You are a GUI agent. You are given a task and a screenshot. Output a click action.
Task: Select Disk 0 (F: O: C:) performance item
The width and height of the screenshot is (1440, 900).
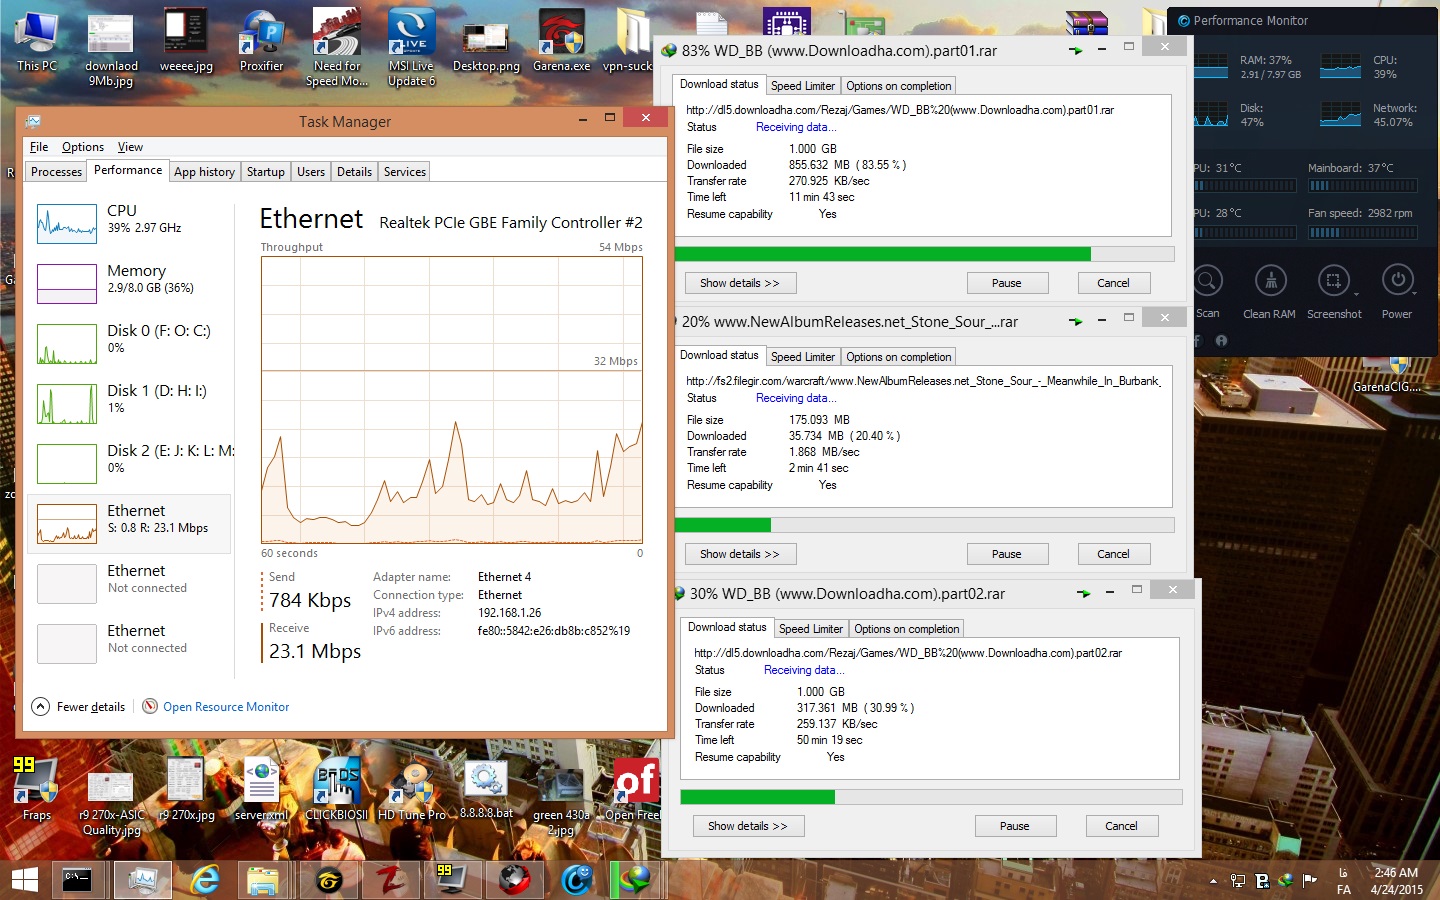129,344
